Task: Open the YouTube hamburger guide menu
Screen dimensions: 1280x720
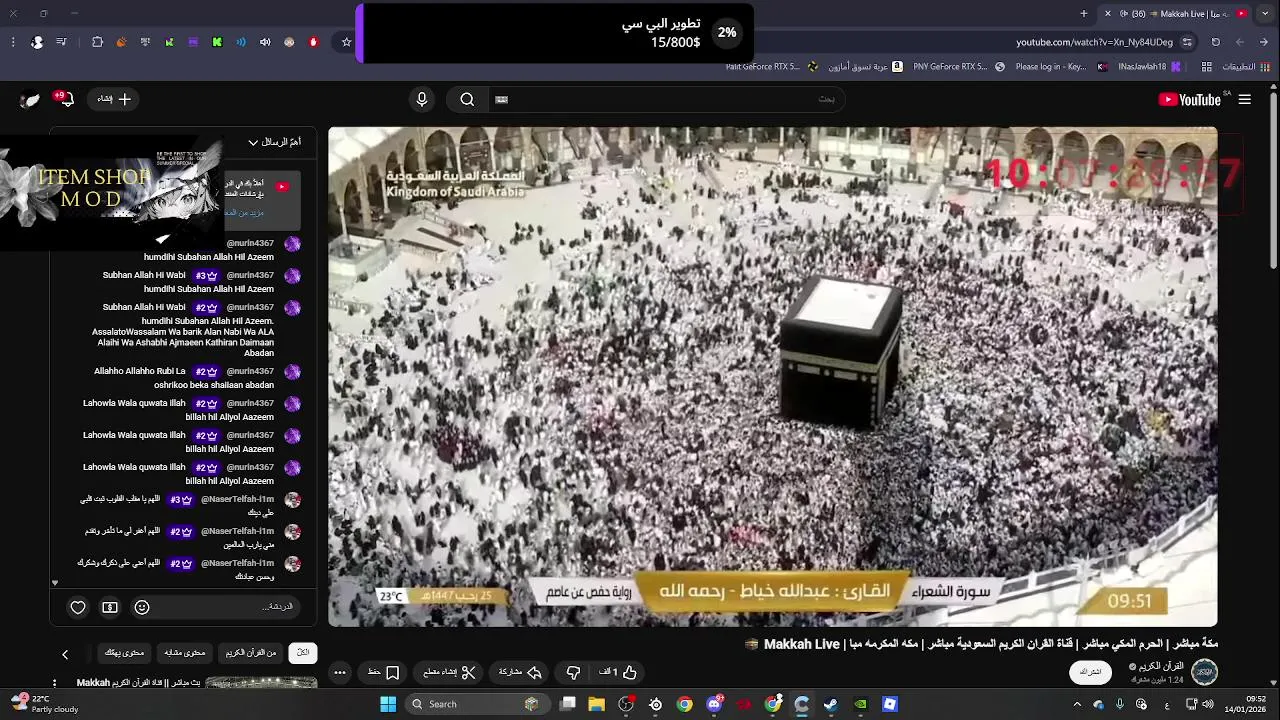Action: point(1245,99)
